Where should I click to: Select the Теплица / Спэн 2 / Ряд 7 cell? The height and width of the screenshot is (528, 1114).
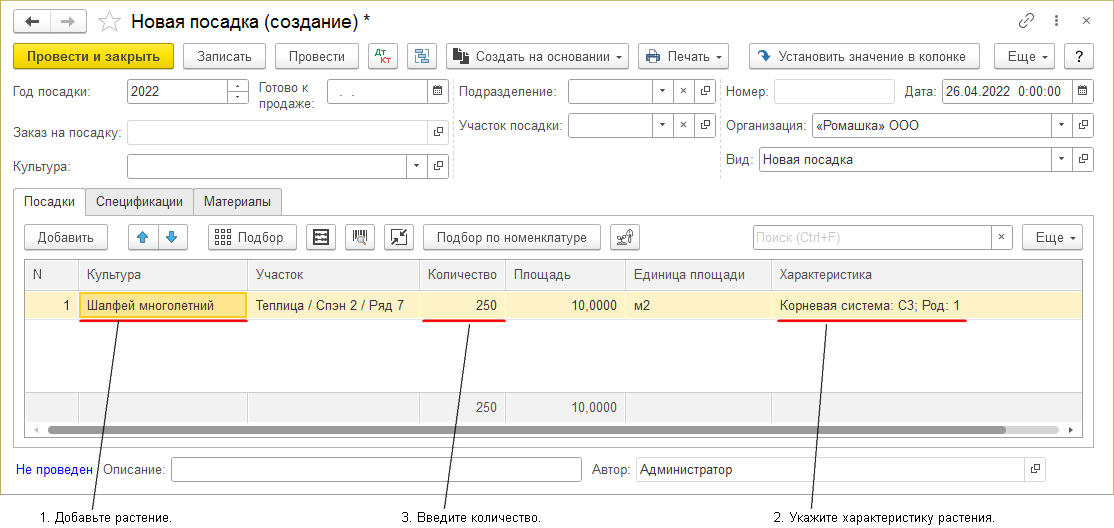pyautogui.click(x=333, y=306)
